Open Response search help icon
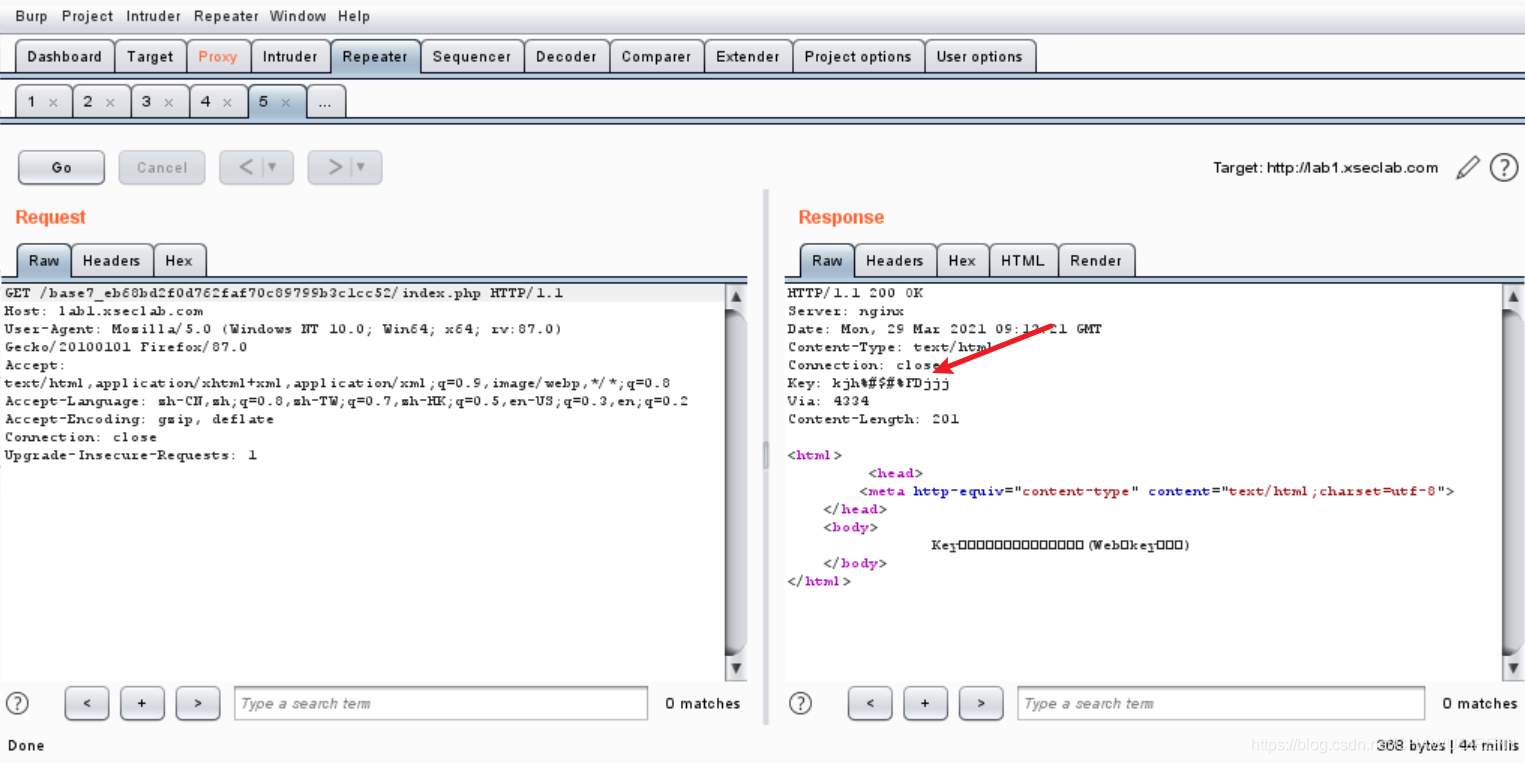 pos(800,703)
